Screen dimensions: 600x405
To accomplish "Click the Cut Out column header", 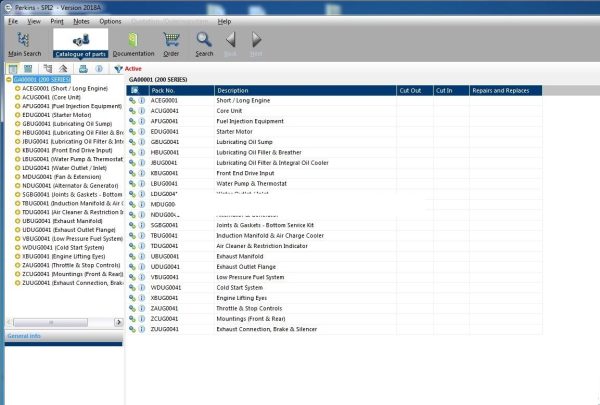I will (x=415, y=90).
